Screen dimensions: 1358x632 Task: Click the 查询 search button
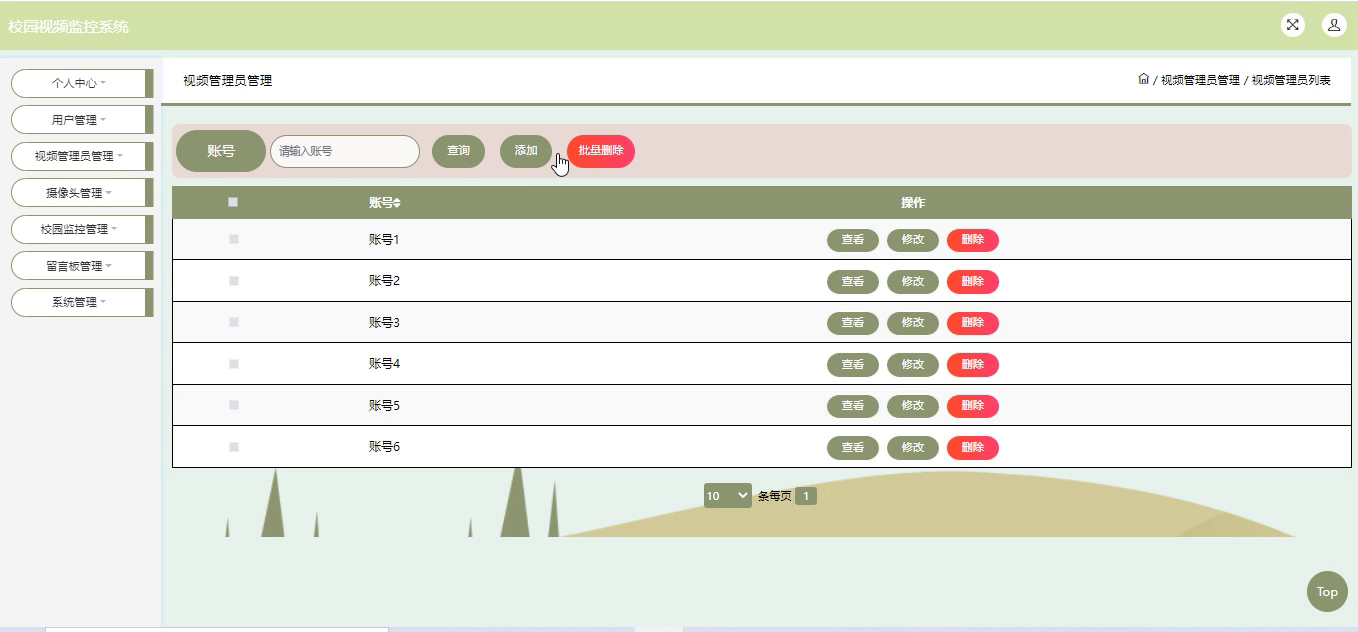pos(458,151)
